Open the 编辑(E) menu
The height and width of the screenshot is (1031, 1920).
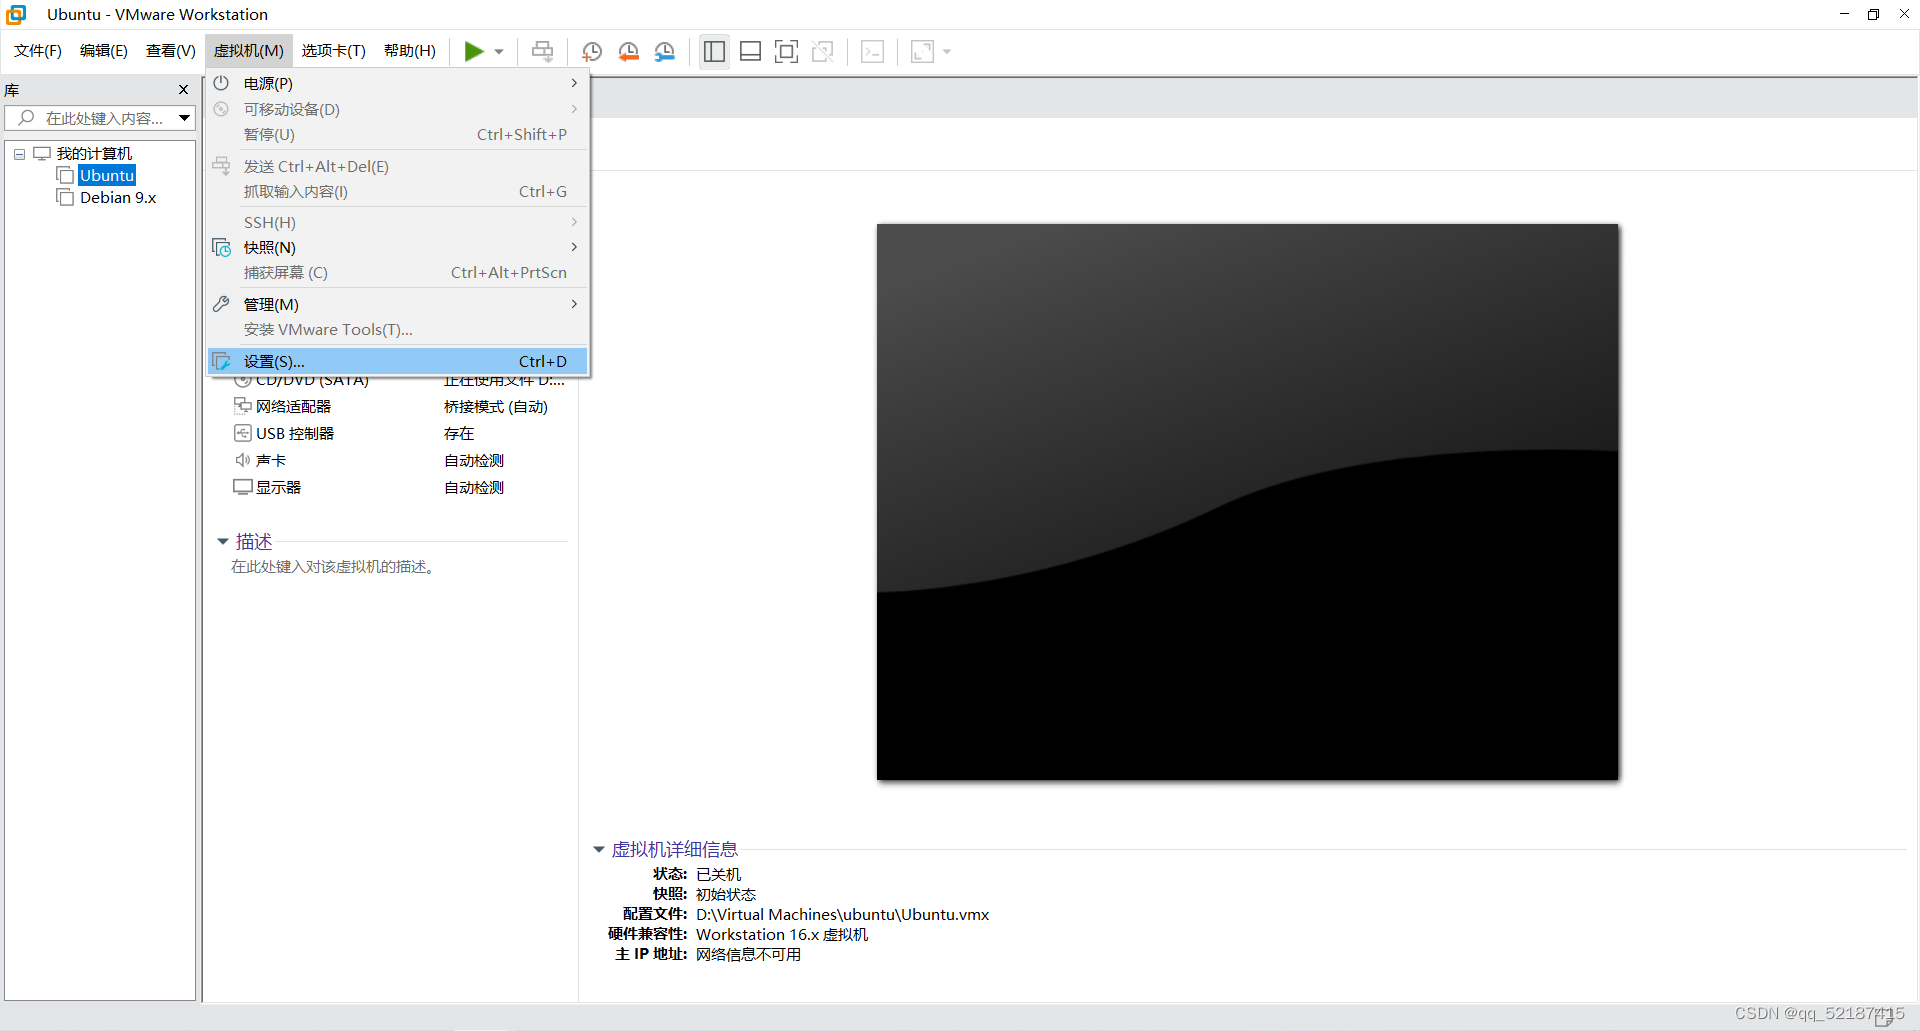pos(104,51)
